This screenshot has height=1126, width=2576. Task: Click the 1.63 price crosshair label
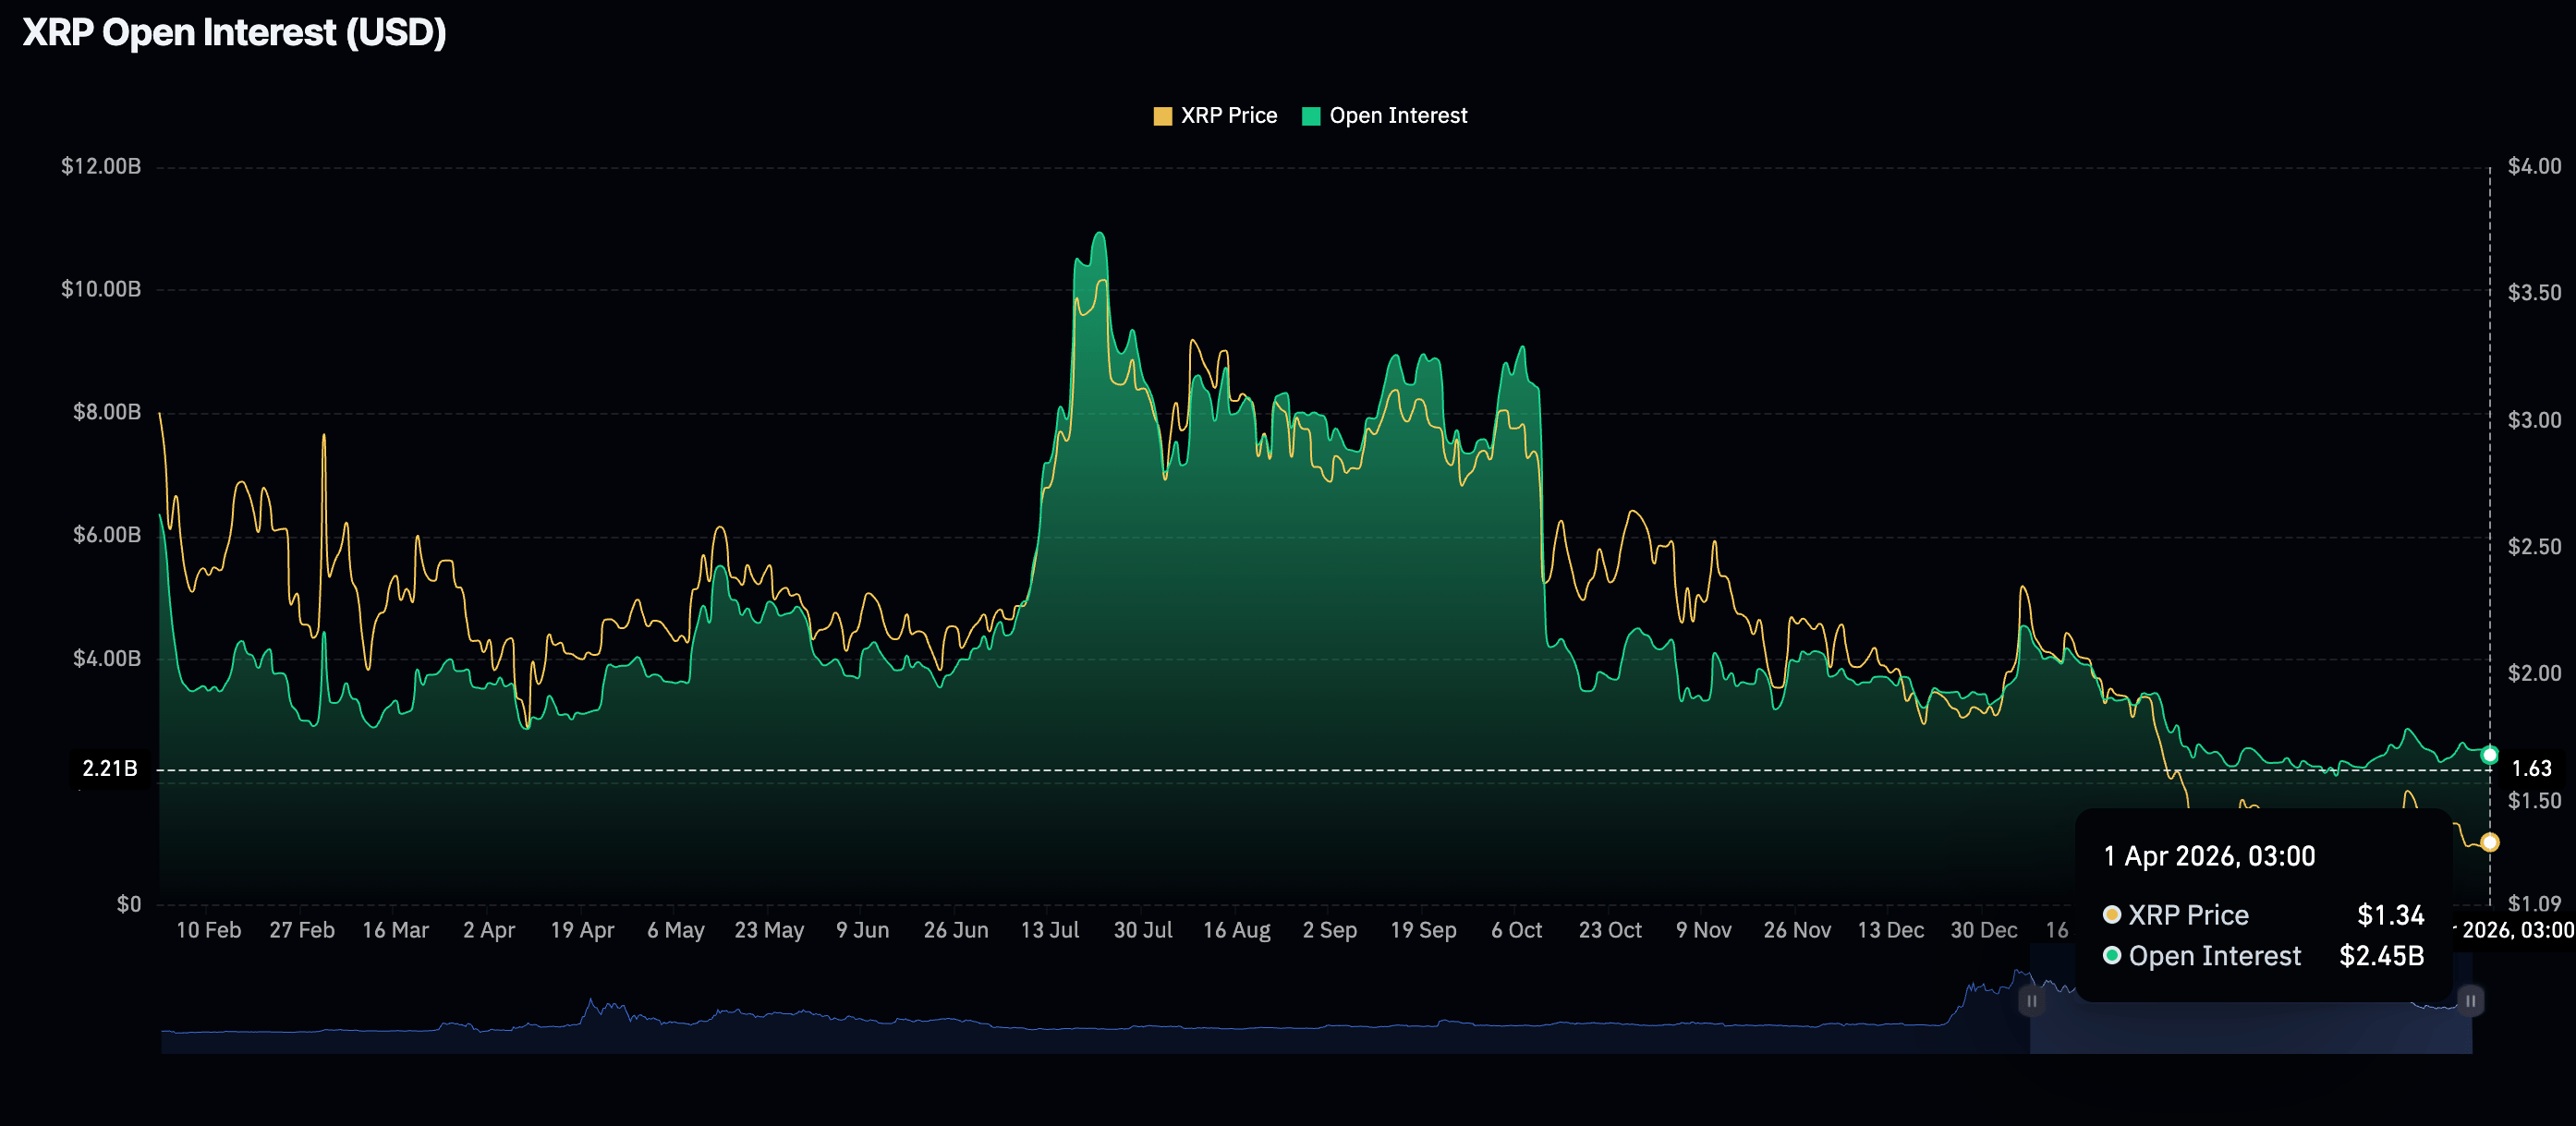point(2531,769)
